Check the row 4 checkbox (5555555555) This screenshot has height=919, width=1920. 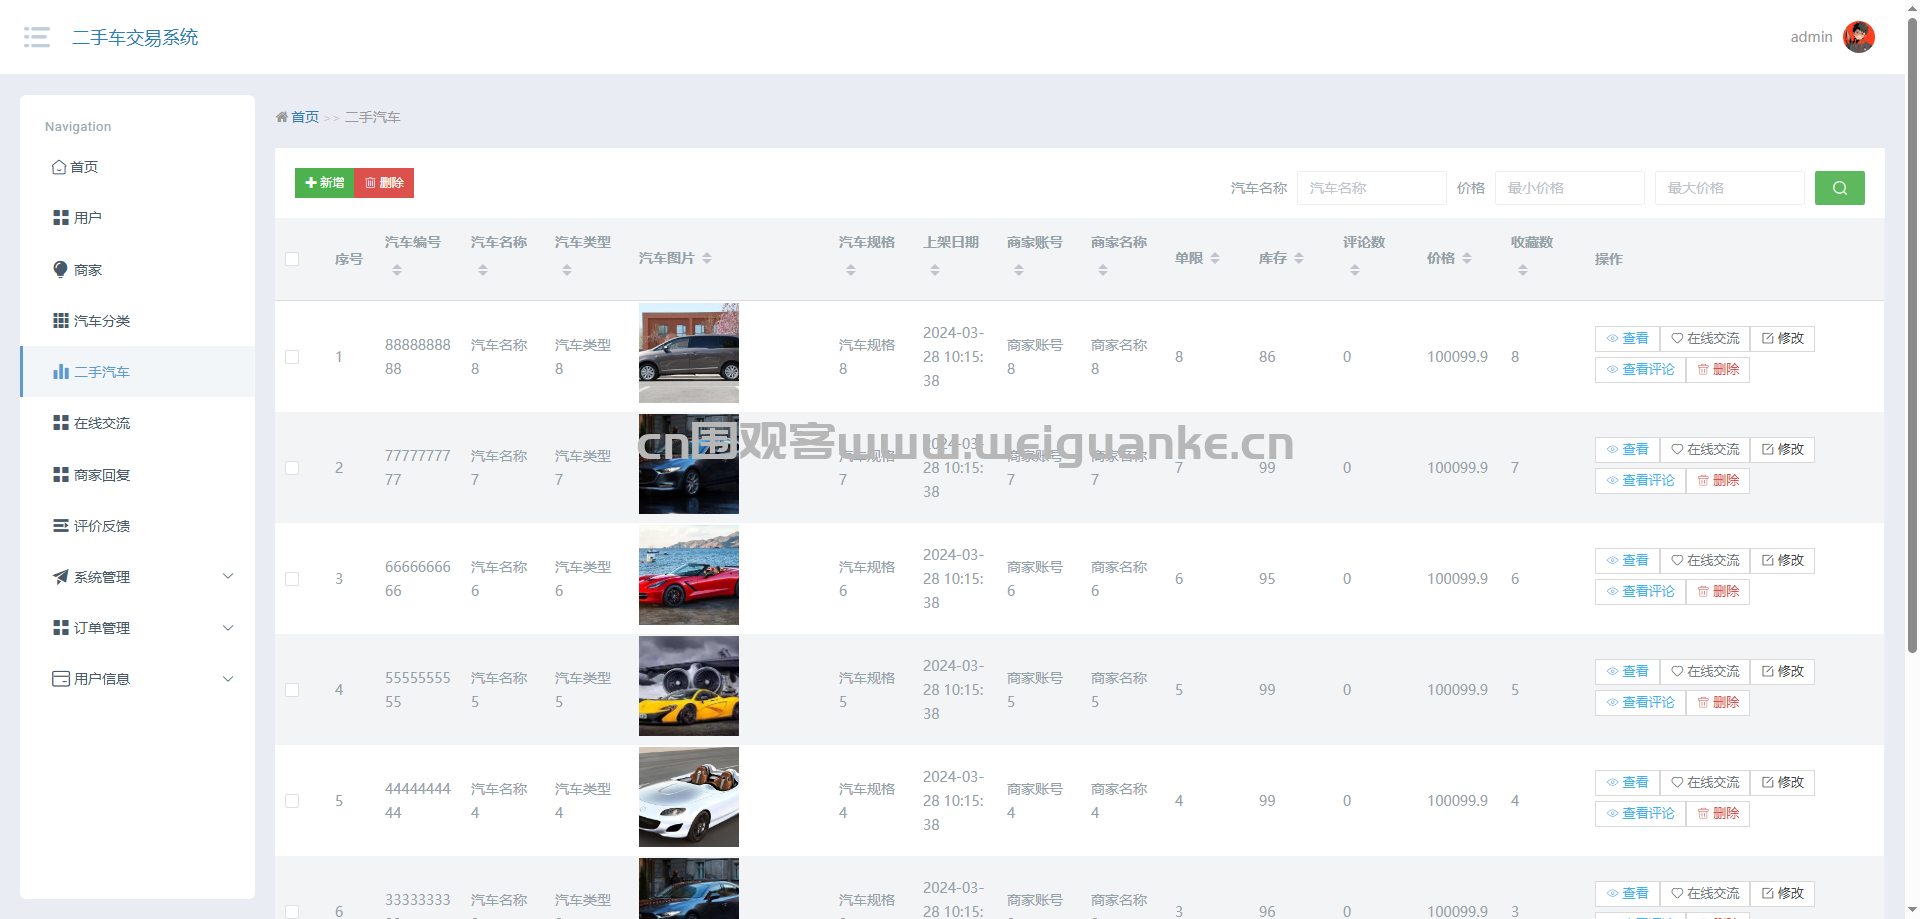[292, 690]
